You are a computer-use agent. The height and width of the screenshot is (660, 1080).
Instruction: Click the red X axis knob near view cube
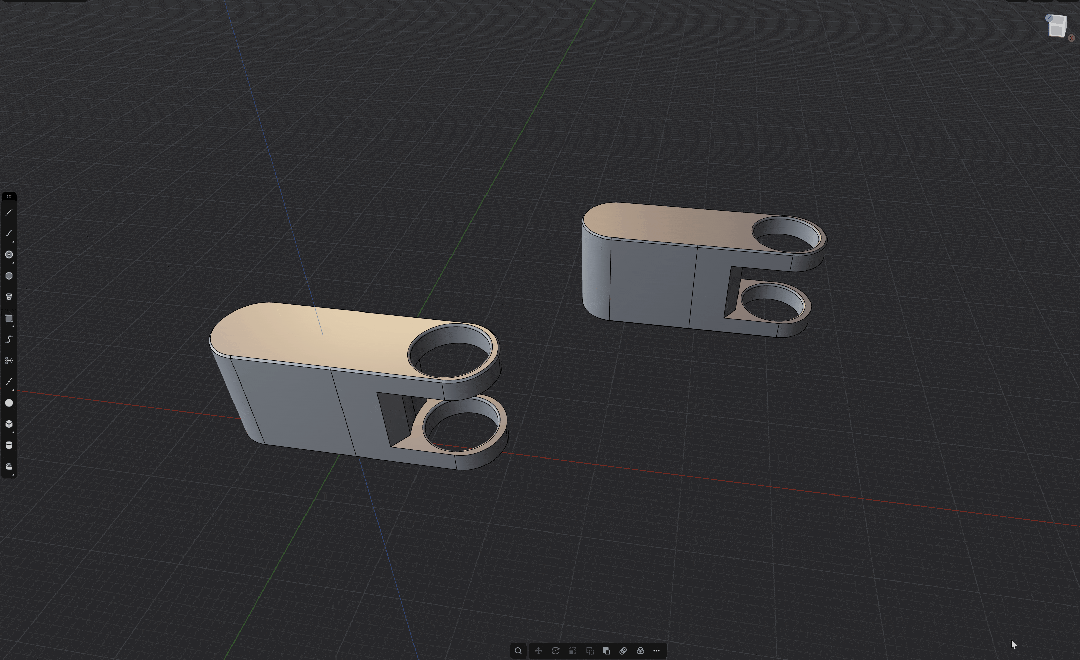click(1071, 38)
